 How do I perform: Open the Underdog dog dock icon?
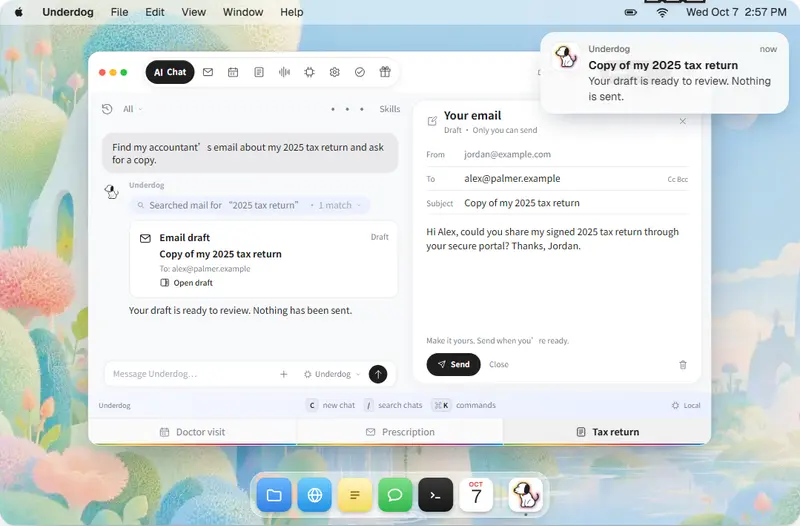[x=526, y=495]
